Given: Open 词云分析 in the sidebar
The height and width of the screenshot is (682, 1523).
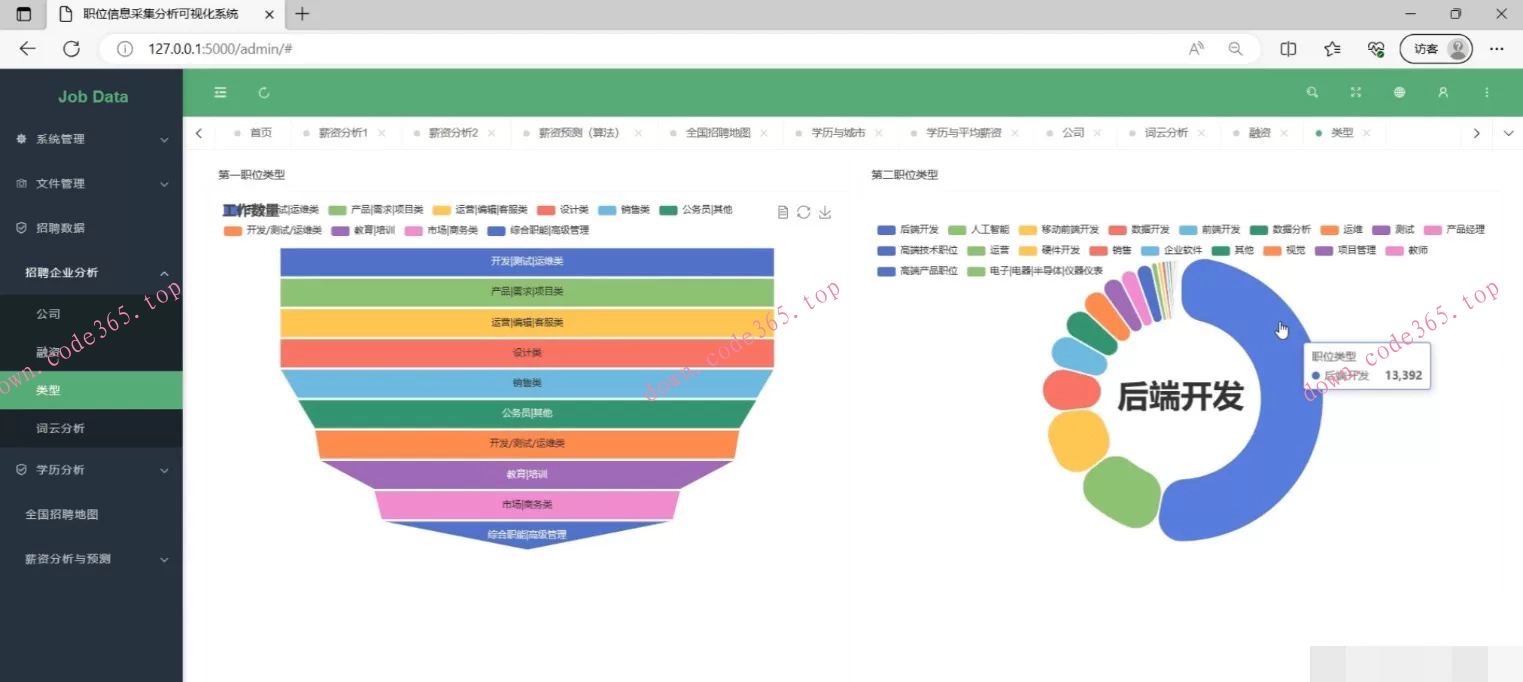Looking at the screenshot, I should (x=60, y=429).
